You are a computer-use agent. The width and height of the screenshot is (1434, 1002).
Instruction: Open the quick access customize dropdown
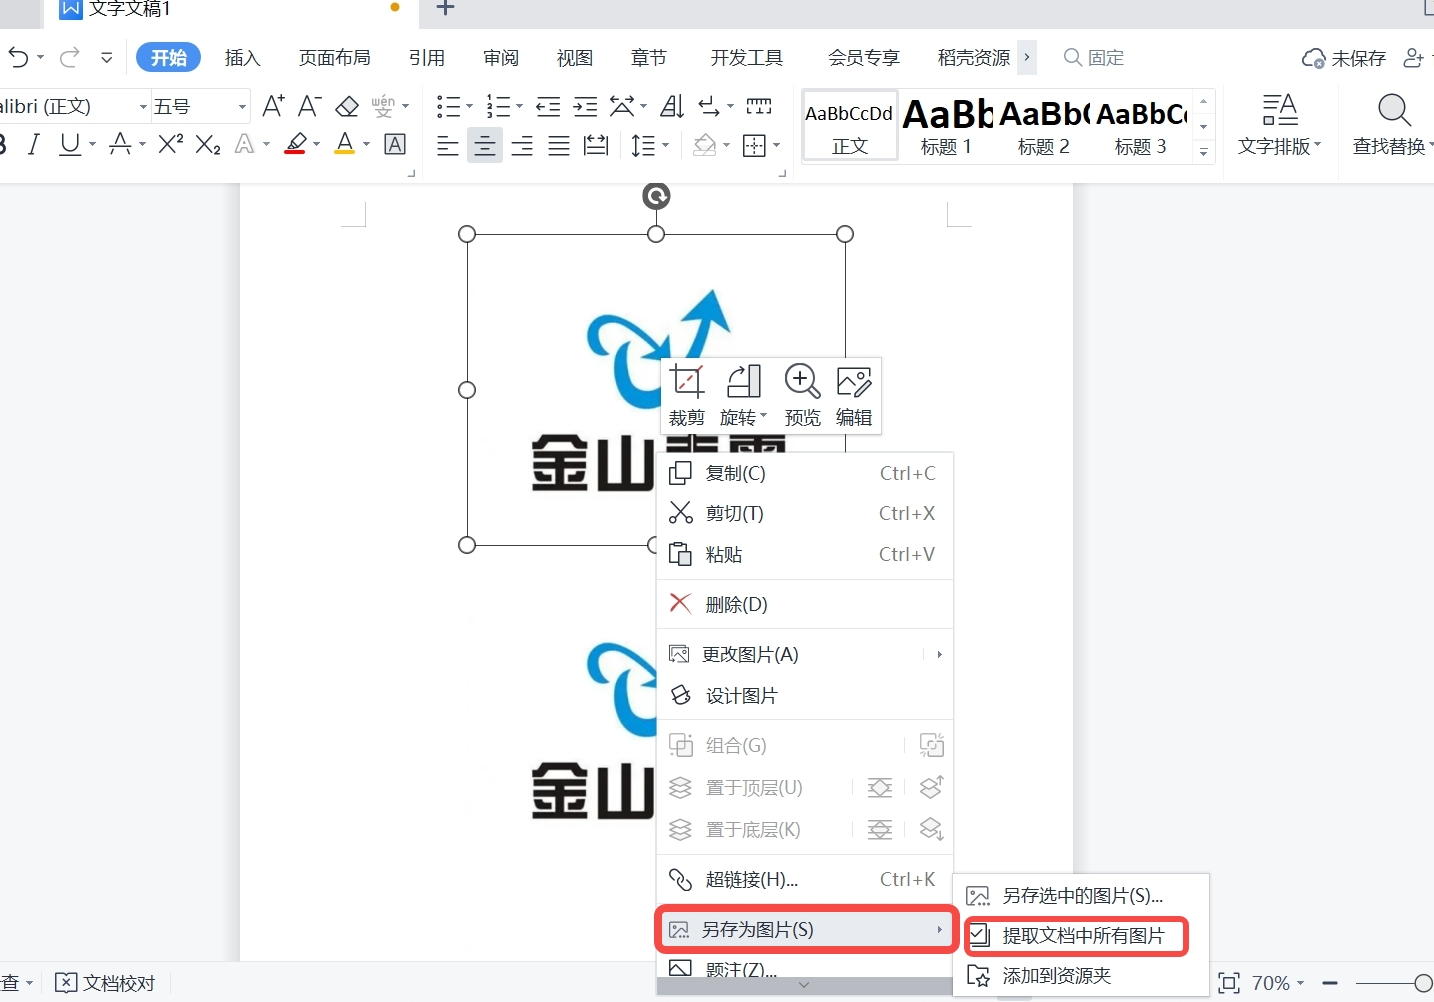click(x=106, y=58)
